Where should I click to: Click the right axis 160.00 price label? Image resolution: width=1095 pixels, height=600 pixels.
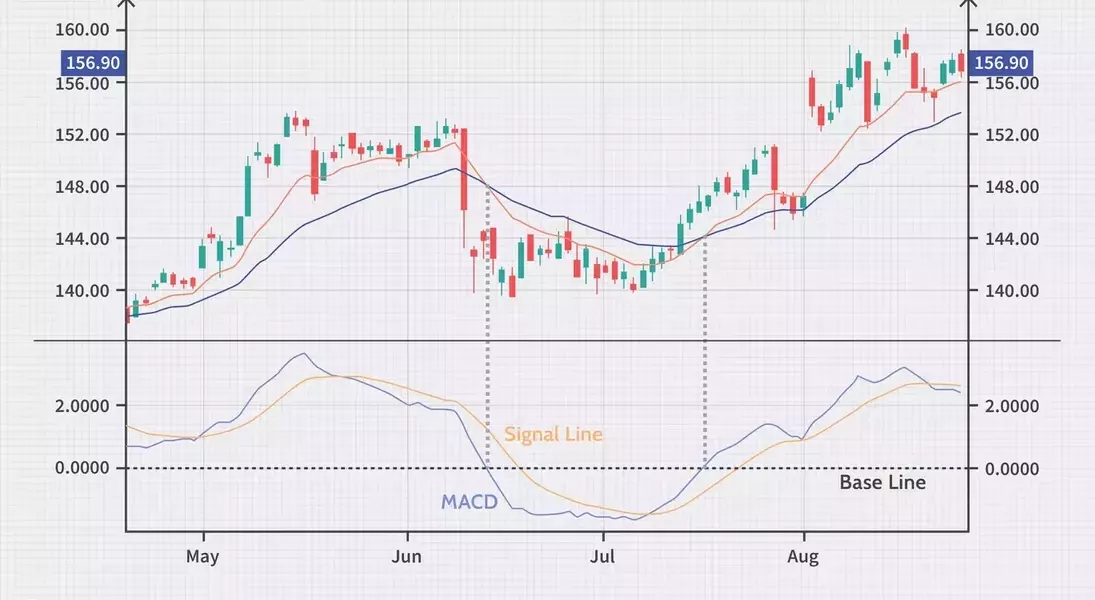tap(1012, 30)
